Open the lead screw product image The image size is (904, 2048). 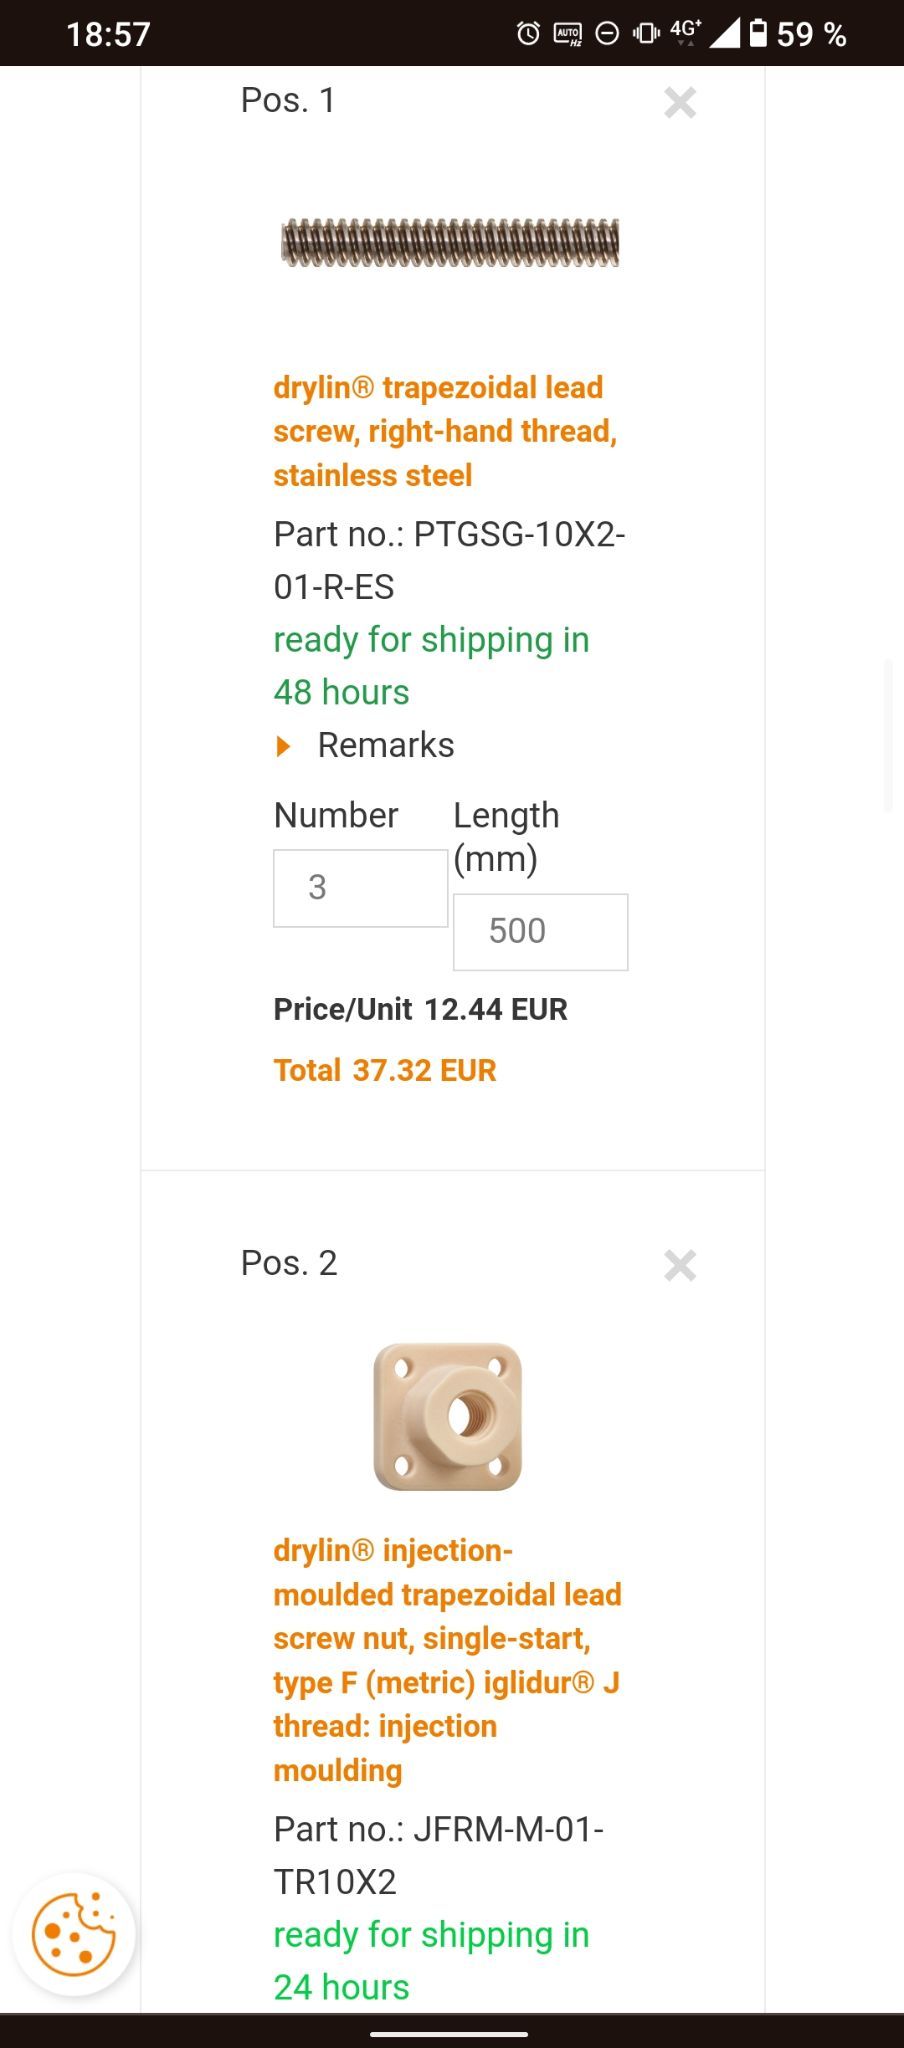[x=450, y=243]
